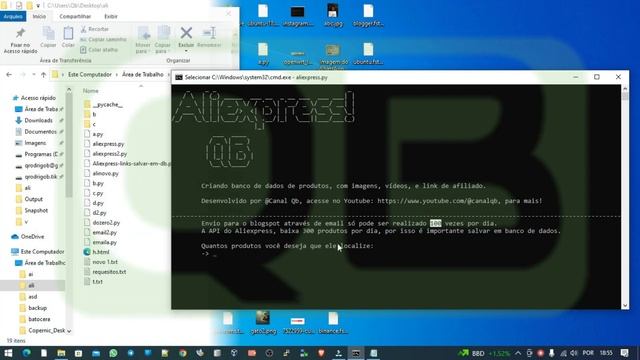Select the blogger desktop file icon
This screenshot has width=640, height=360.
(x=368, y=16)
